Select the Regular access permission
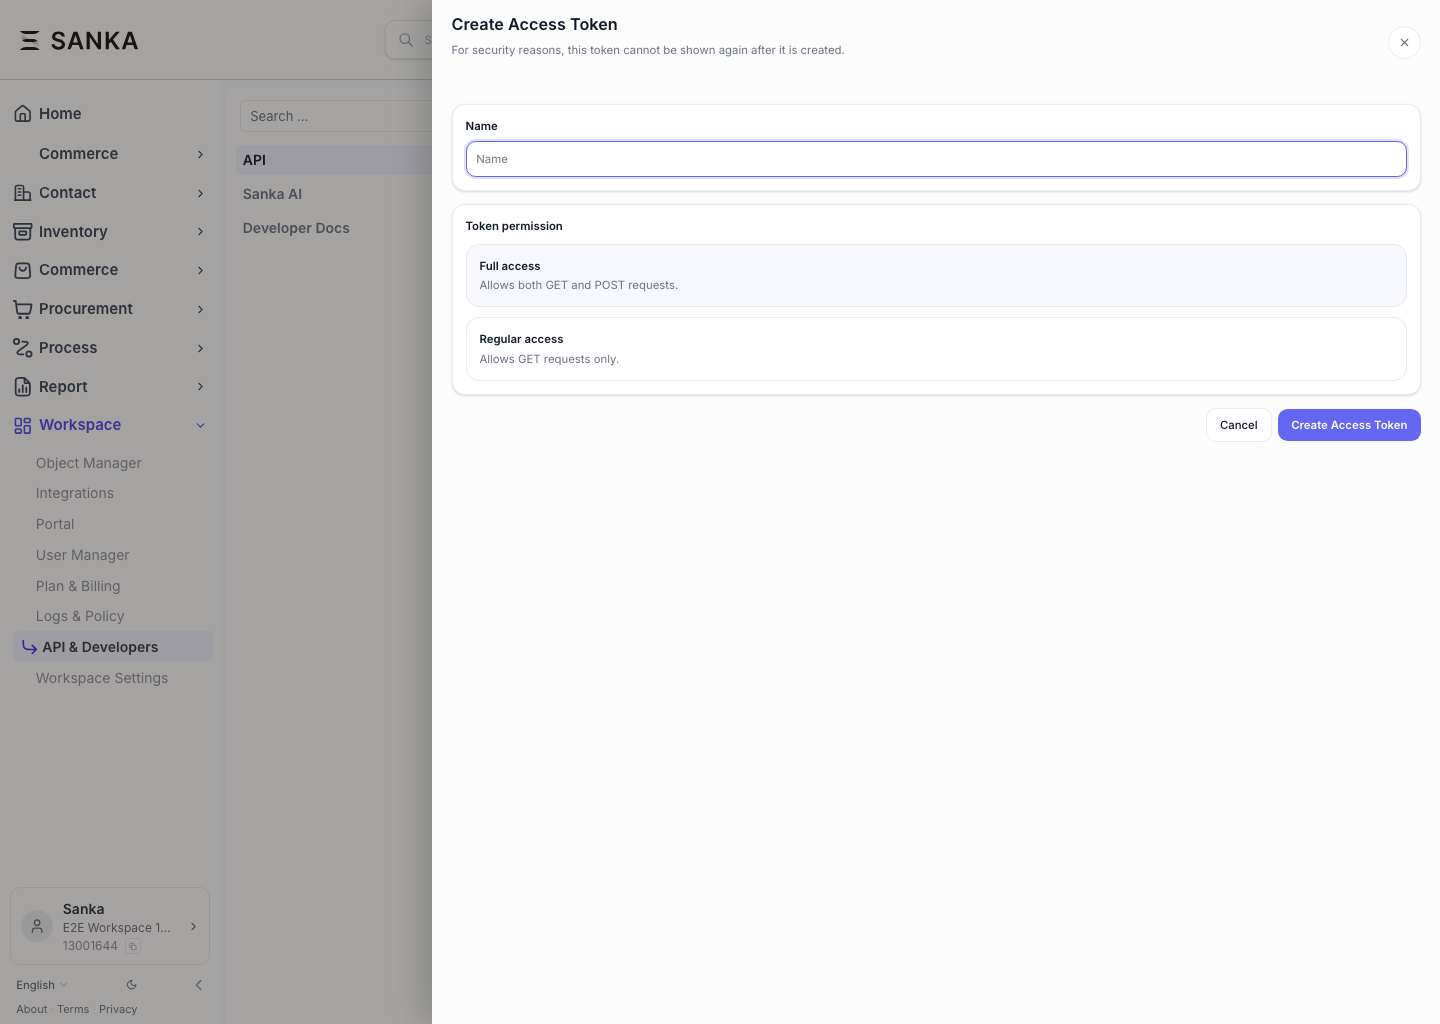The height and width of the screenshot is (1024, 1440). (x=936, y=349)
